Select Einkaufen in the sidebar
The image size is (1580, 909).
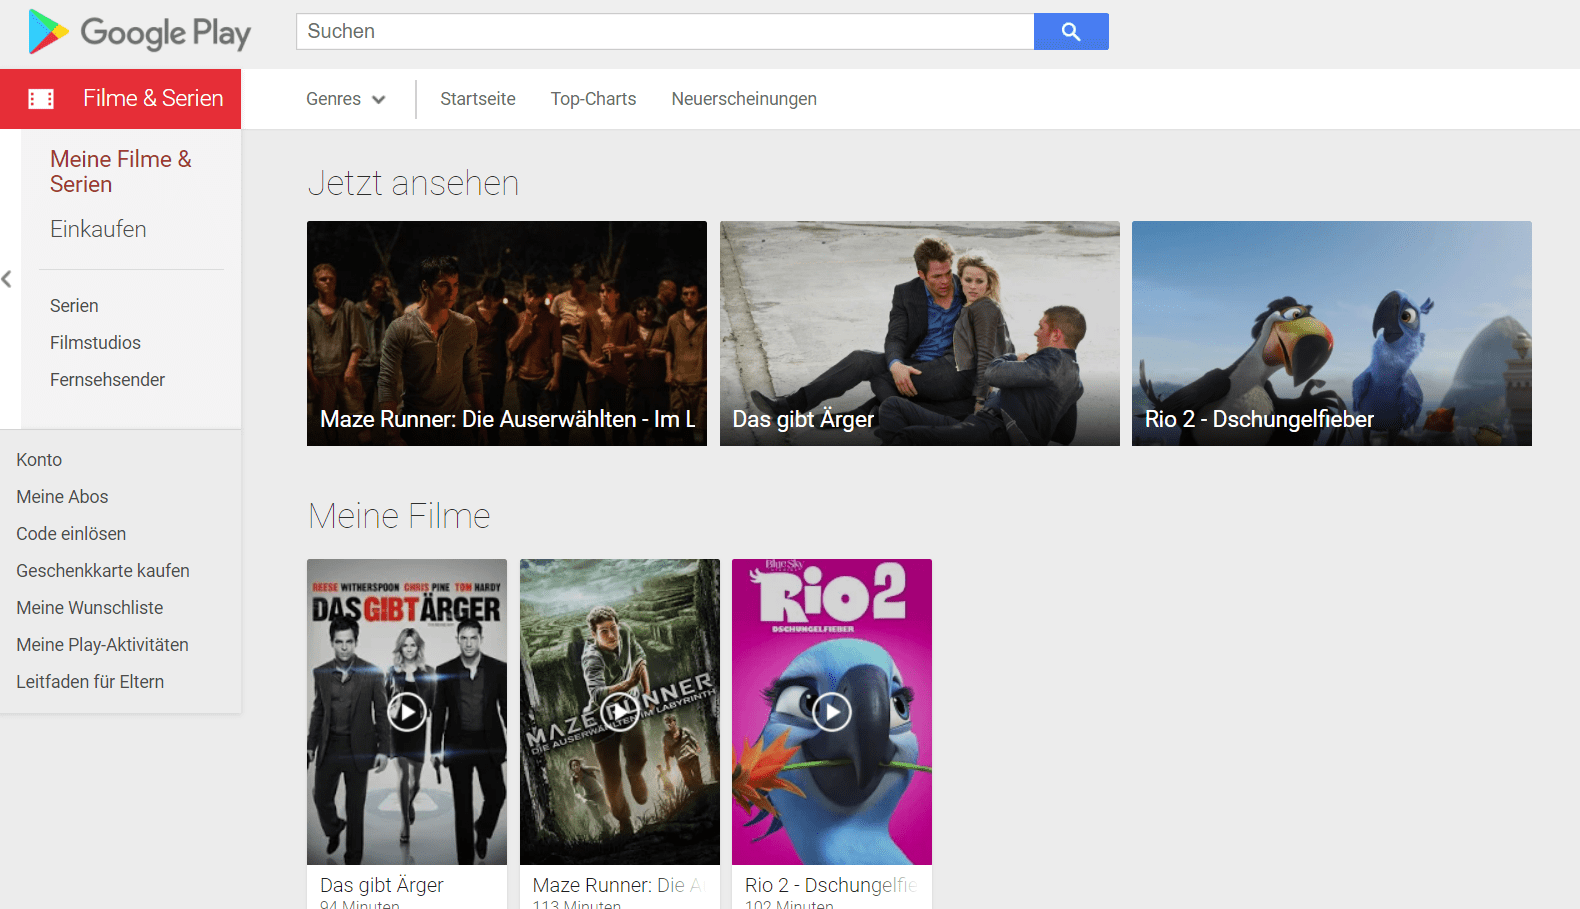coord(98,229)
